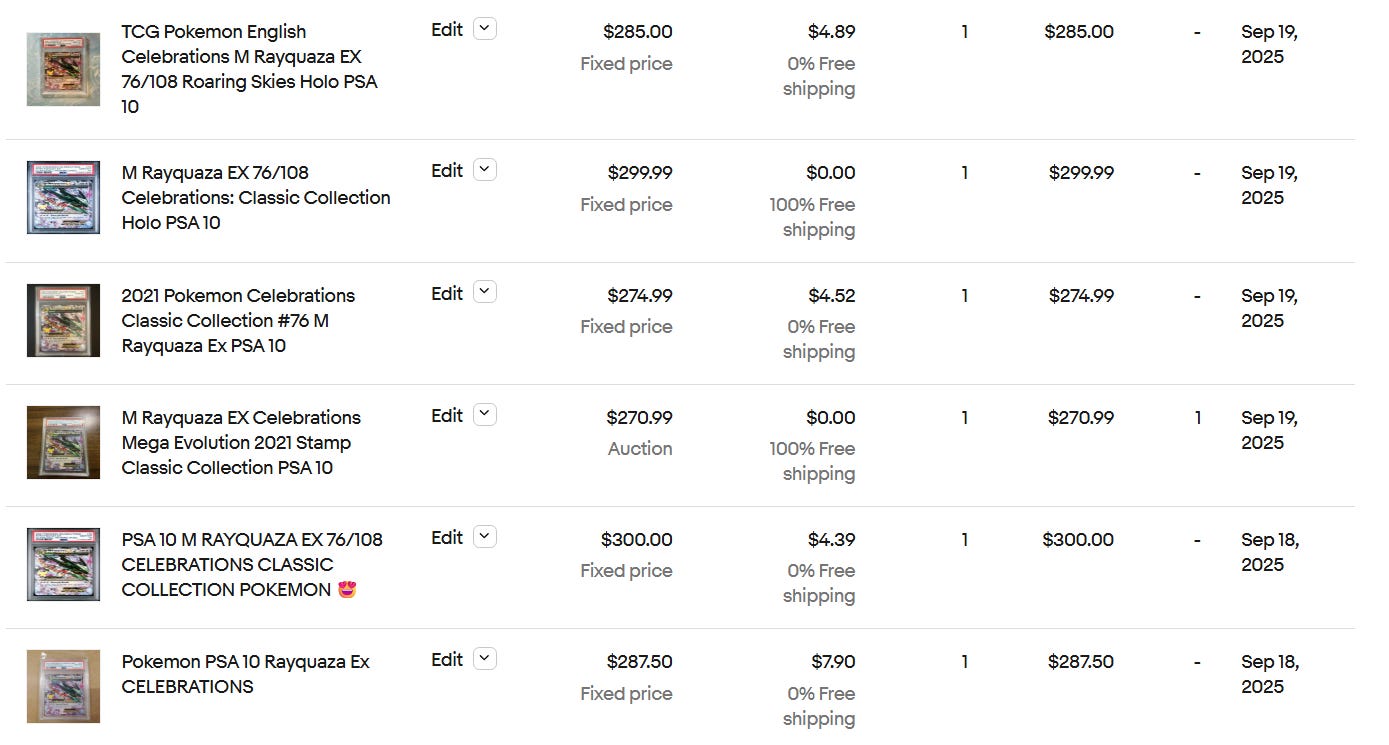The height and width of the screenshot is (745, 1389).
Task: Expand Edit dropdown arrow for $287.50 listing
Action: 485,658
